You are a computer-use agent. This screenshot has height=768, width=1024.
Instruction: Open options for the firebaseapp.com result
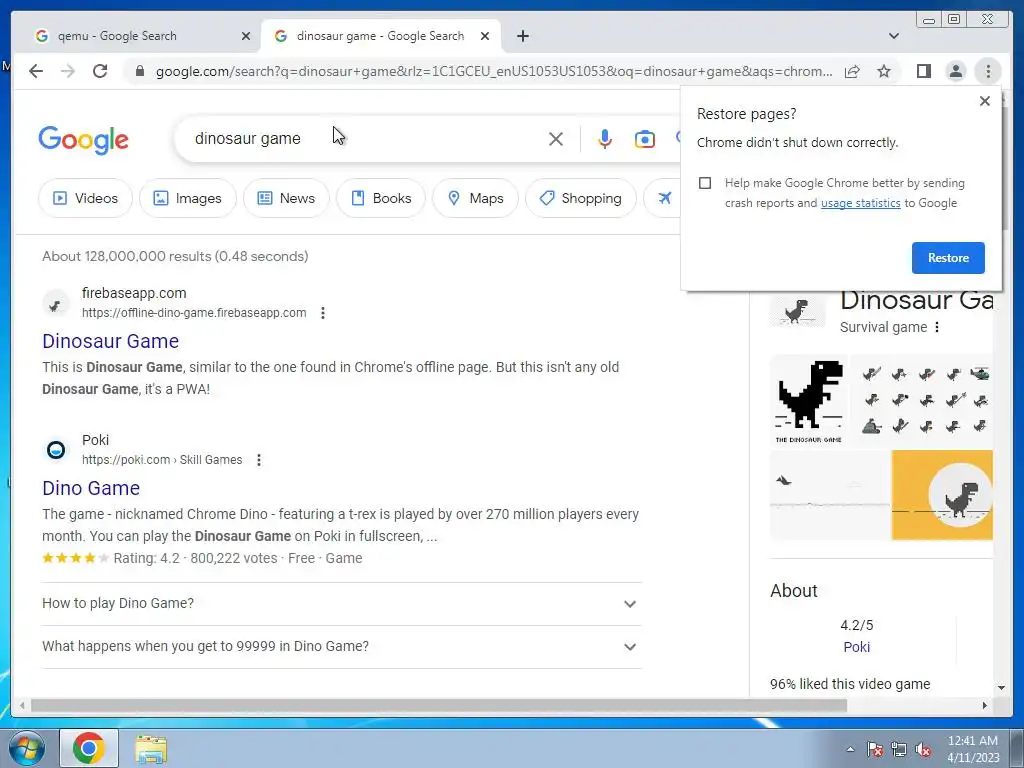(323, 313)
